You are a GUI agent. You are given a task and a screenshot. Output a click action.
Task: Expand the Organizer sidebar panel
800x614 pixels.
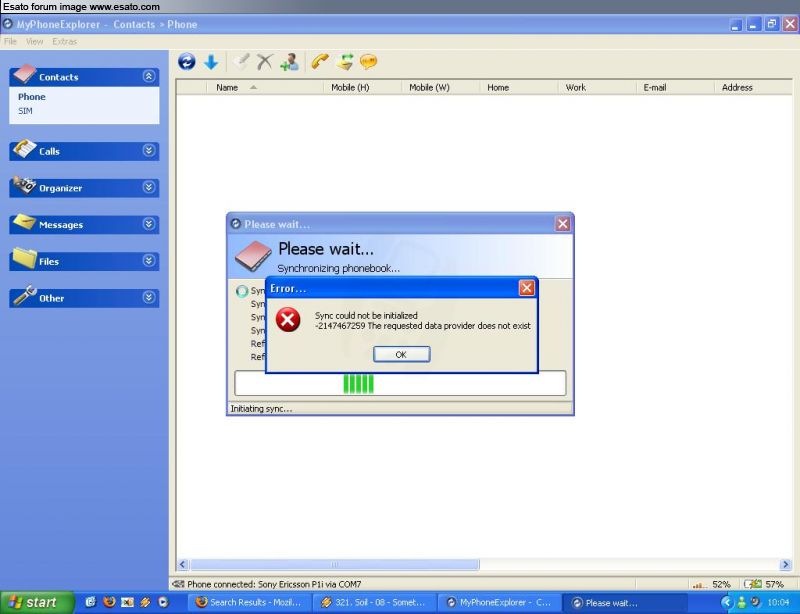[x=148, y=187]
